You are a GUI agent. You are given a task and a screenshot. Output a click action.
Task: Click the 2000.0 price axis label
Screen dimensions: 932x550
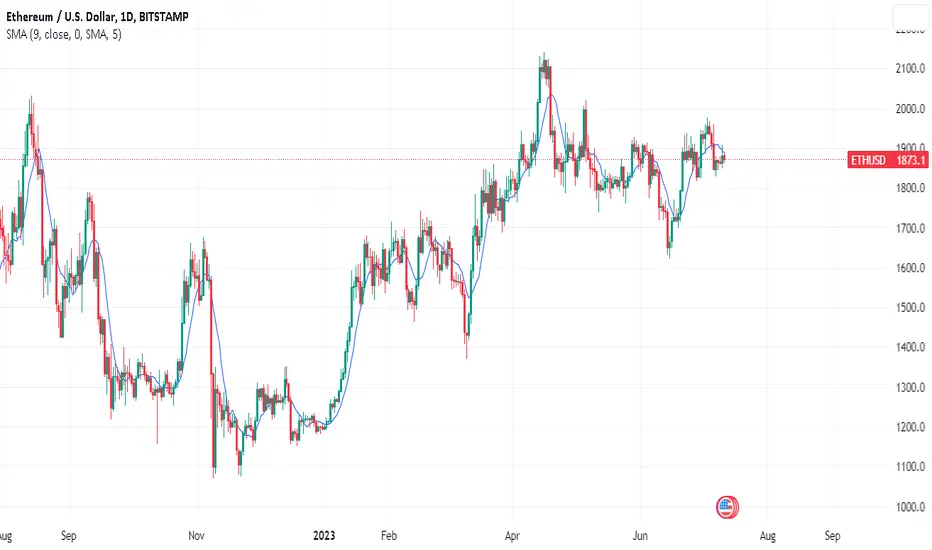[x=910, y=109]
